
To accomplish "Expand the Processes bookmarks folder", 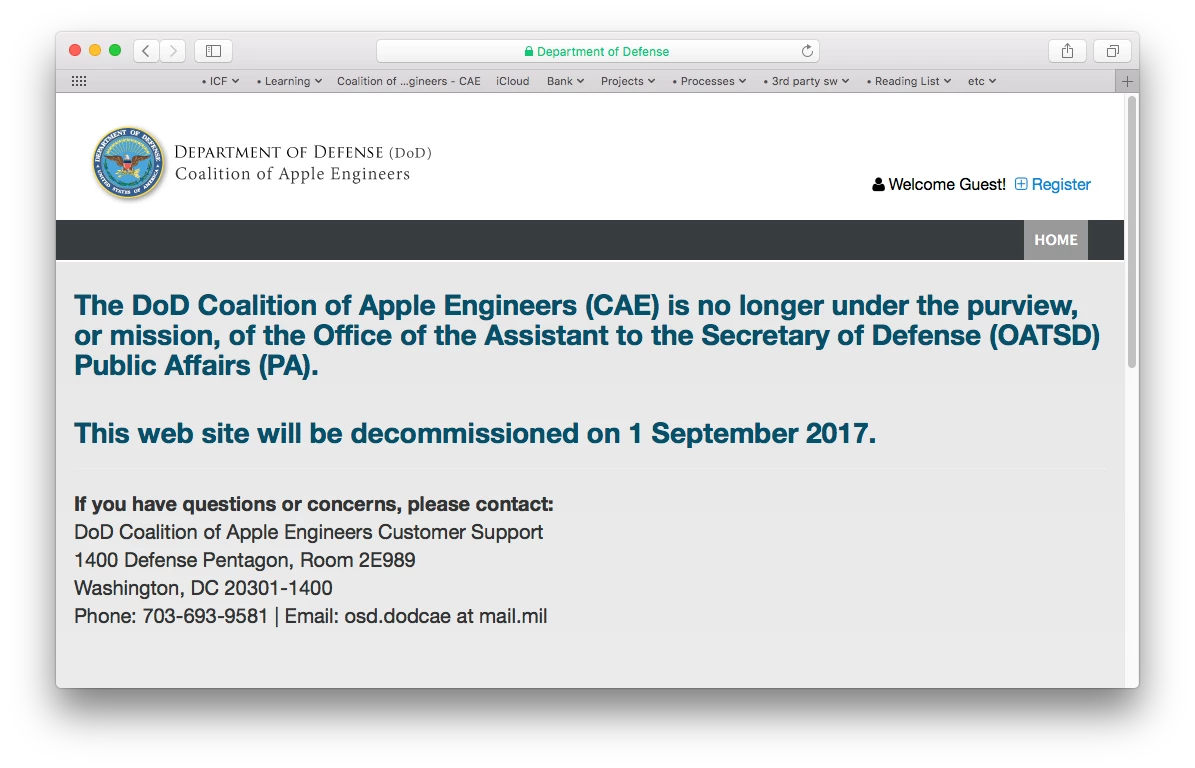I will point(709,81).
